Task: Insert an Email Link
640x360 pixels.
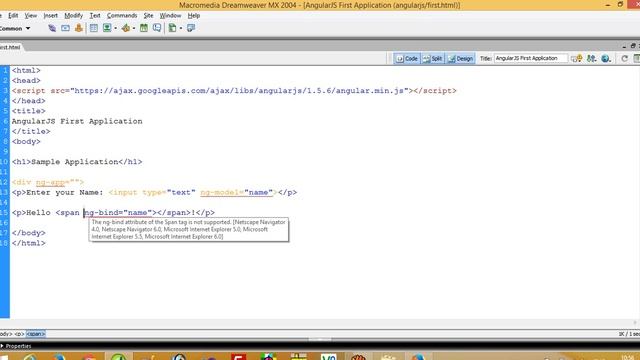Action: pos(65,28)
